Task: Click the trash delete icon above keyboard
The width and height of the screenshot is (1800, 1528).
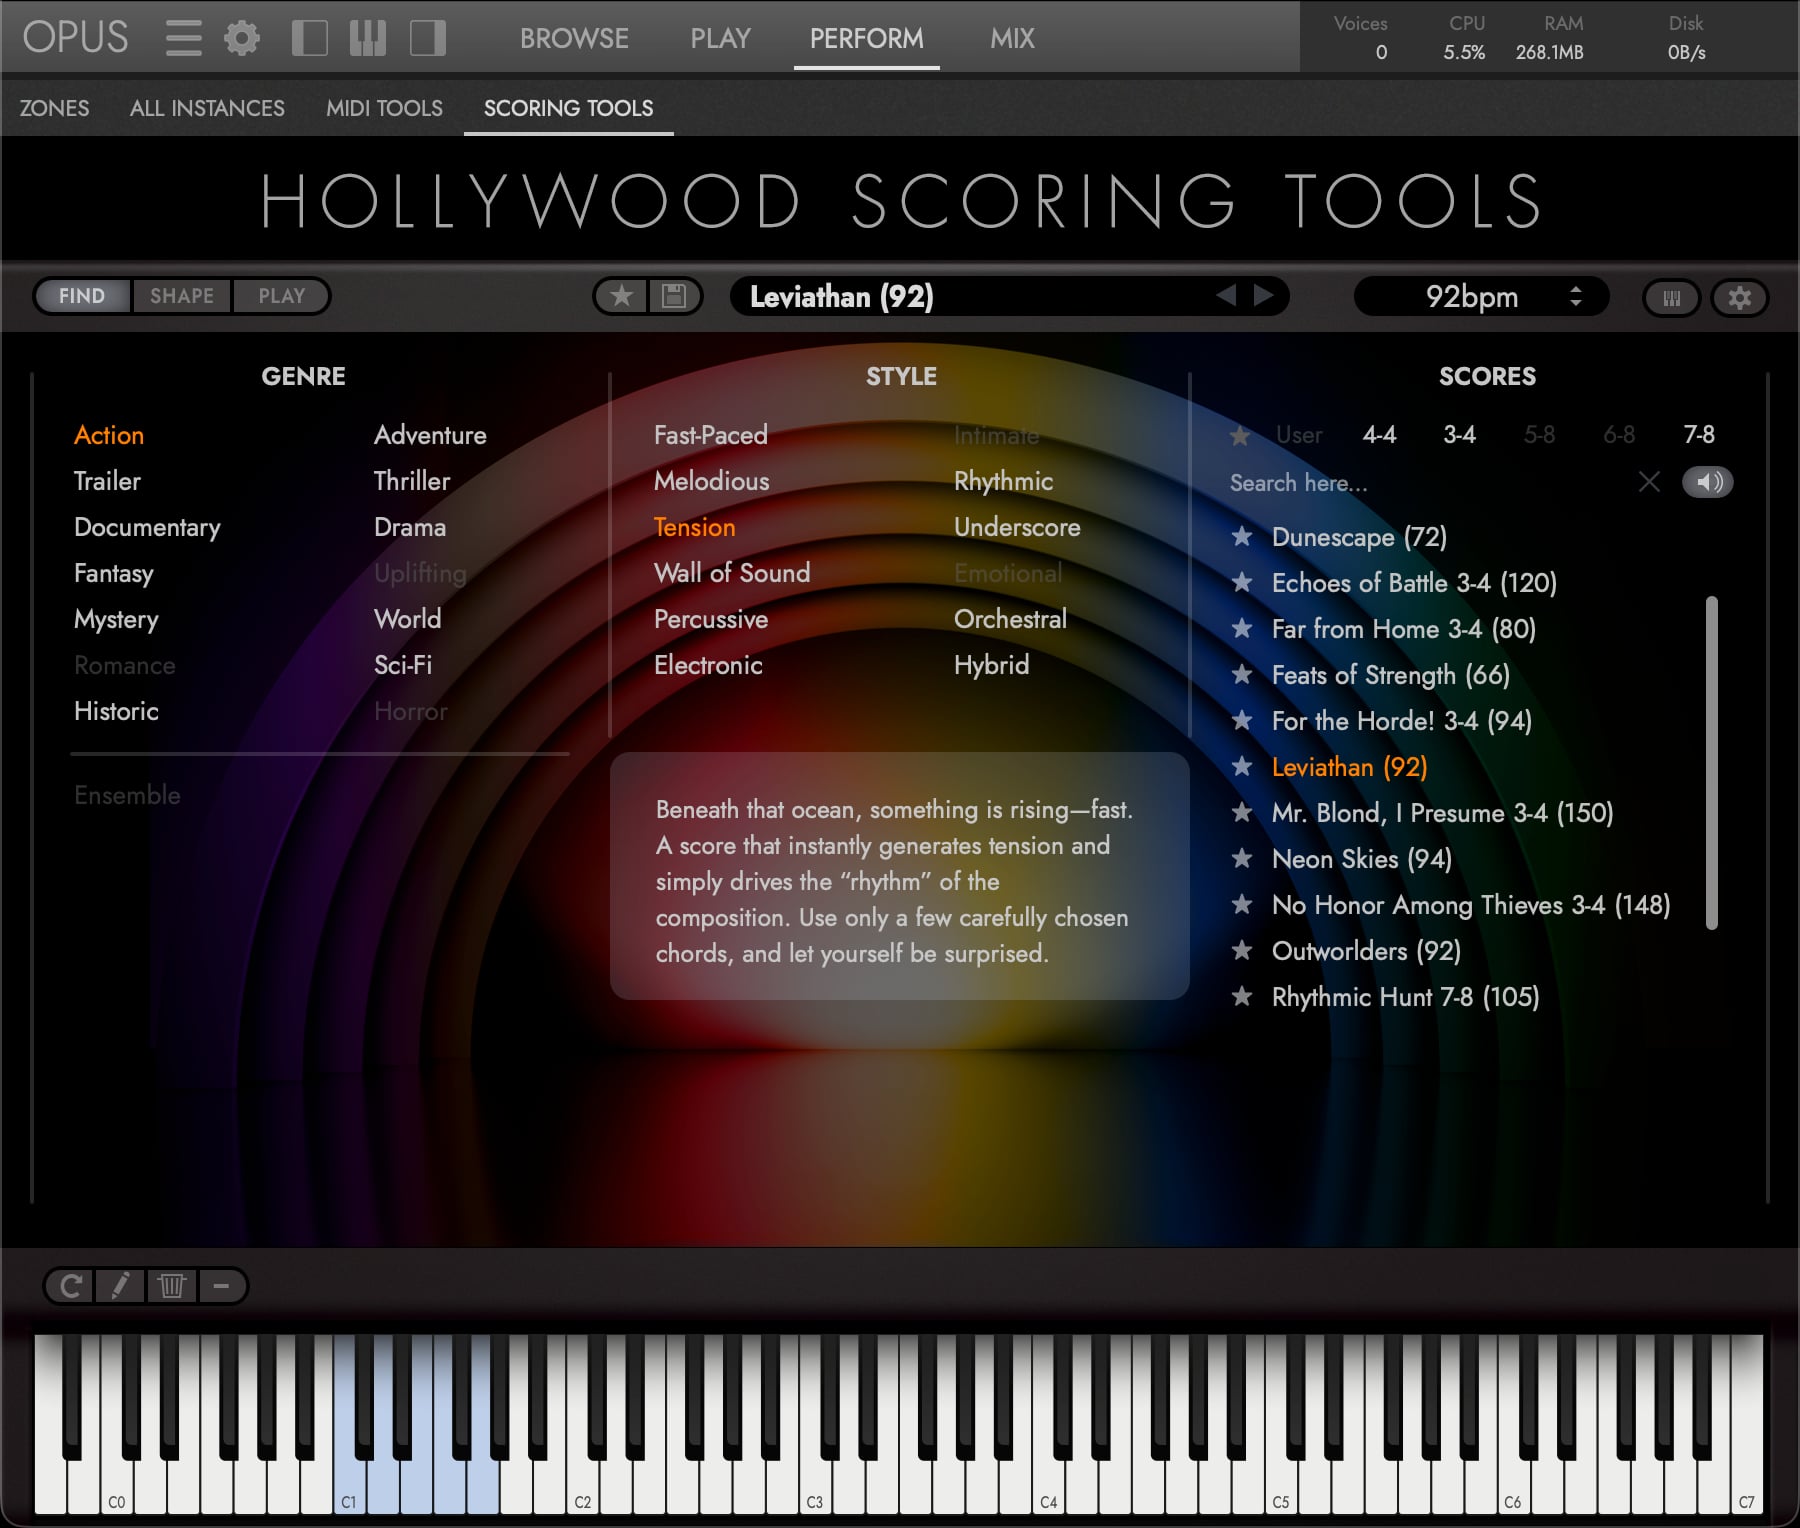Action: pyautogui.click(x=172, y=1286)
